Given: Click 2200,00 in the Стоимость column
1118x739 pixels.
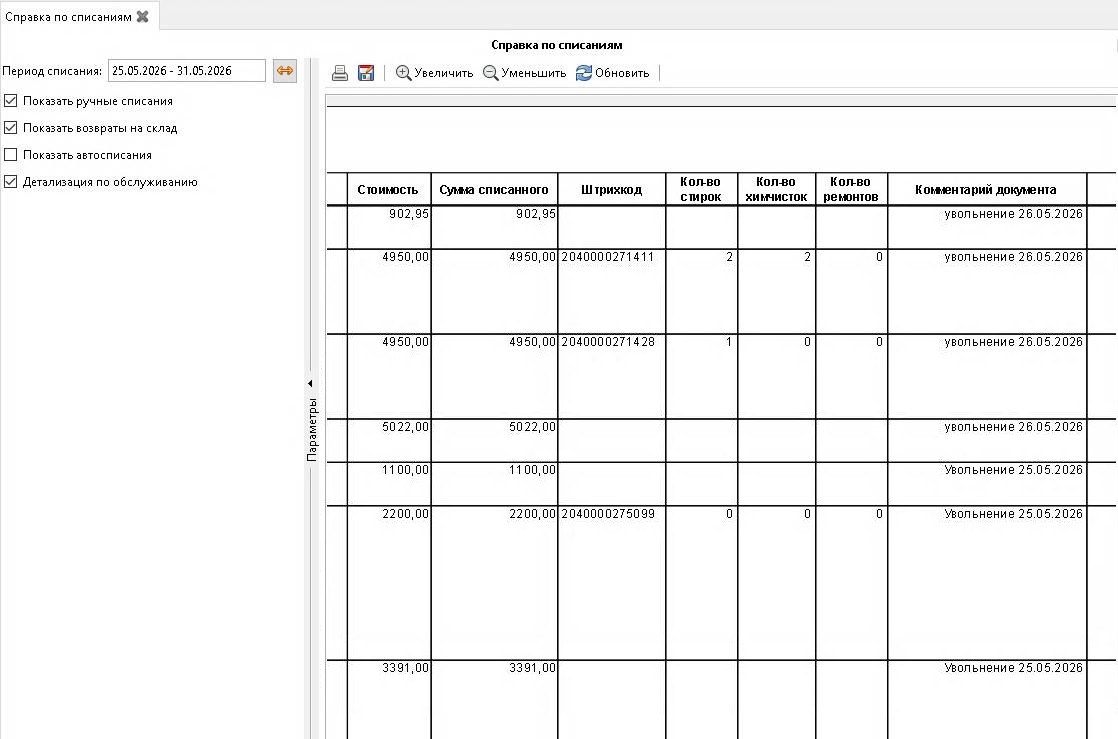Looking at the screenshot, I should (405, 514).
